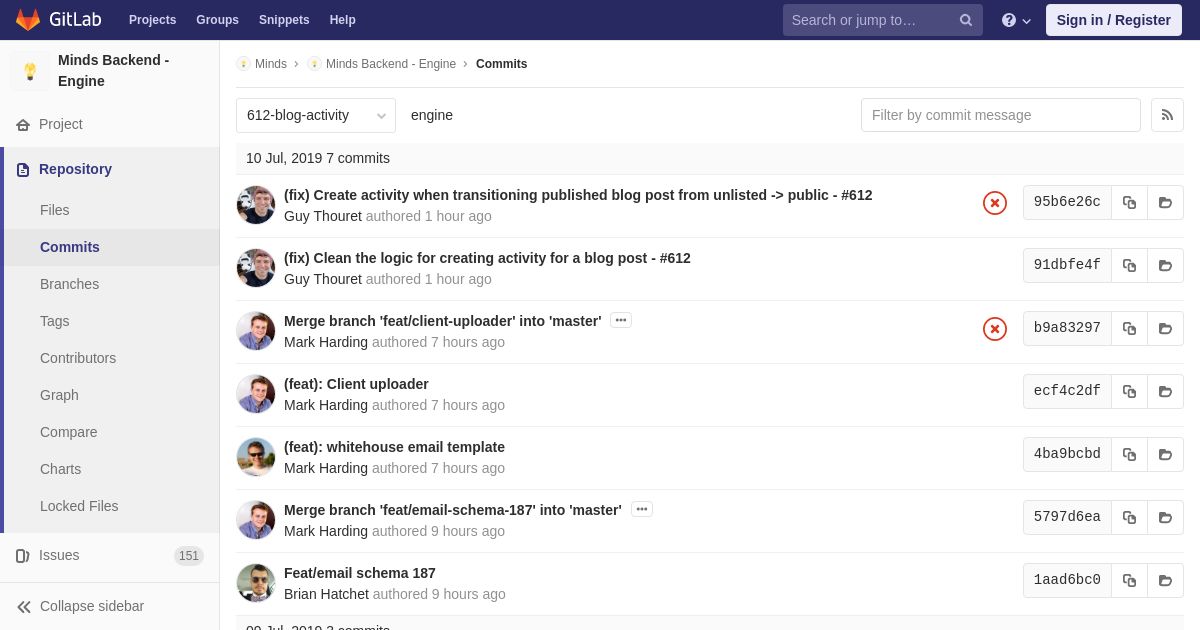Click the GitLab fox logo
Viewport: 1200px width, 630px height.
click(28, 20)
